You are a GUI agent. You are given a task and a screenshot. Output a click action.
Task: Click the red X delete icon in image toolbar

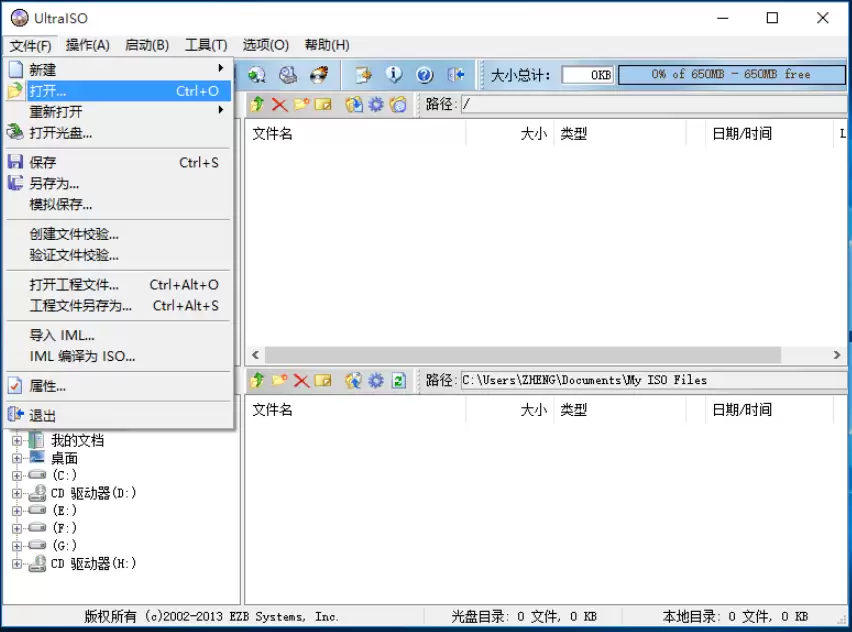pos(279,104)
